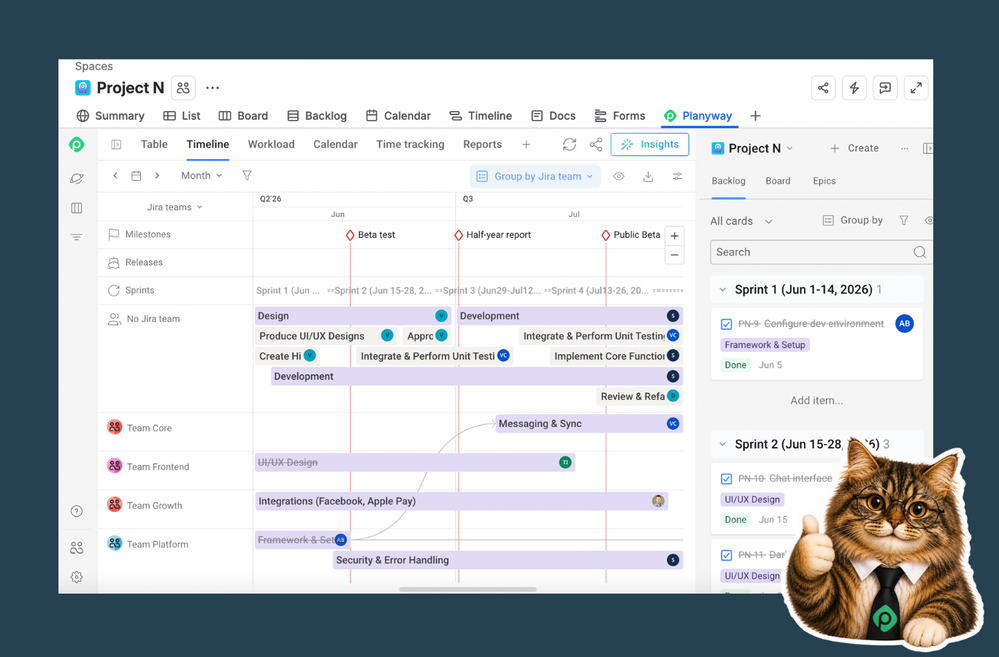The image size is (999, 657).
Task: Go to the previous period with the left arrow
Action: coord(115,175)
